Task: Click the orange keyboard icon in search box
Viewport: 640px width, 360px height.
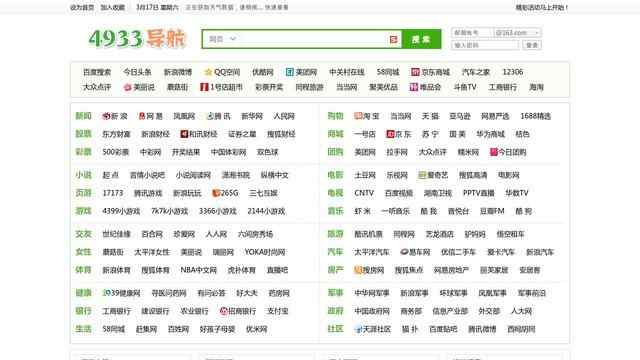Action: click(x=393, y=39)
